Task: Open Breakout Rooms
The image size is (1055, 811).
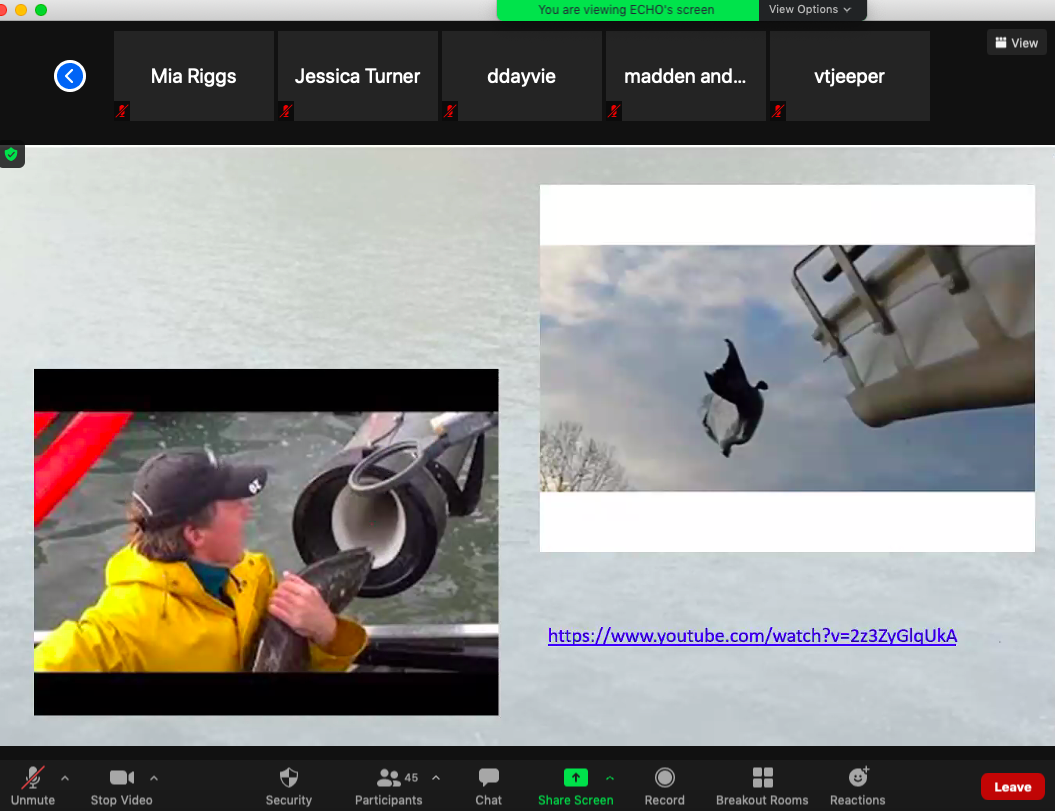Action: pos(762,785)
